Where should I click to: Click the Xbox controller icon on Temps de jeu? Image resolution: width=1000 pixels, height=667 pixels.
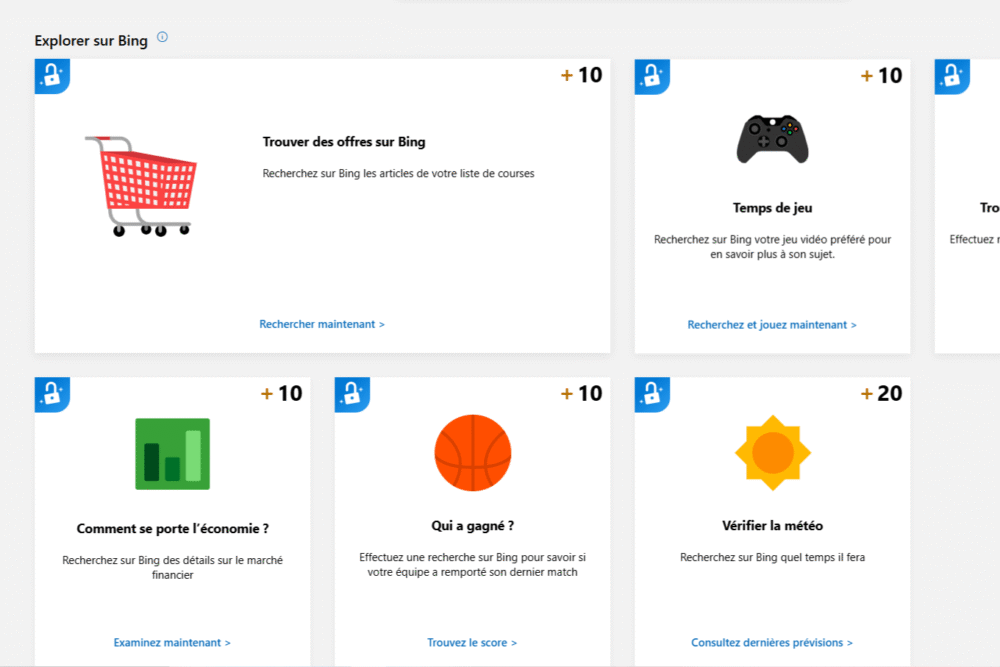coord(770,138)
